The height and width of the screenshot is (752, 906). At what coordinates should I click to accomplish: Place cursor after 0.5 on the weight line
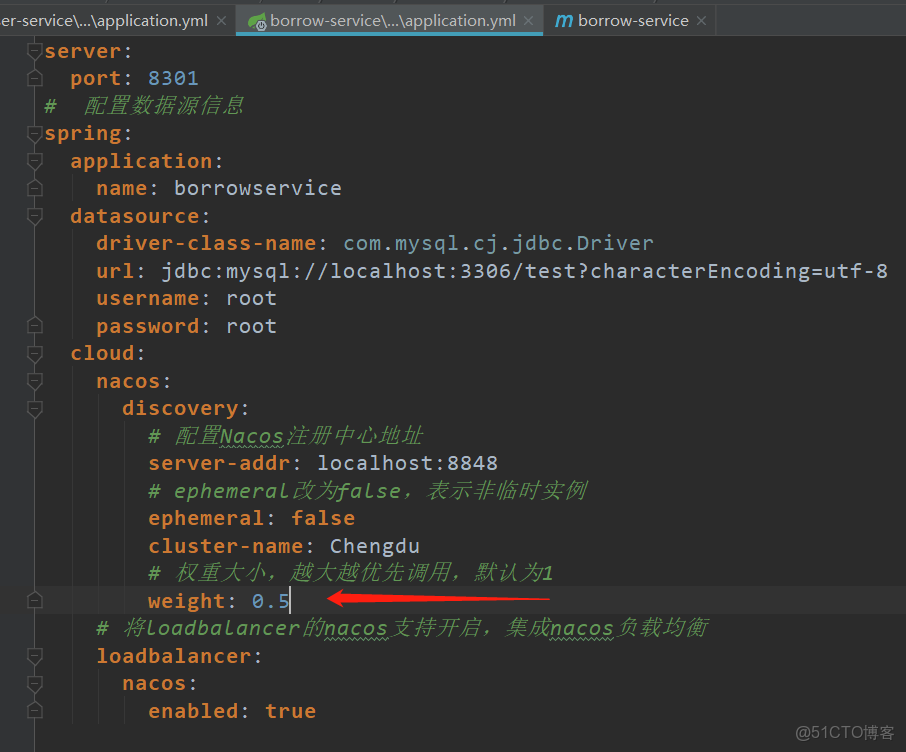[289, 600]
